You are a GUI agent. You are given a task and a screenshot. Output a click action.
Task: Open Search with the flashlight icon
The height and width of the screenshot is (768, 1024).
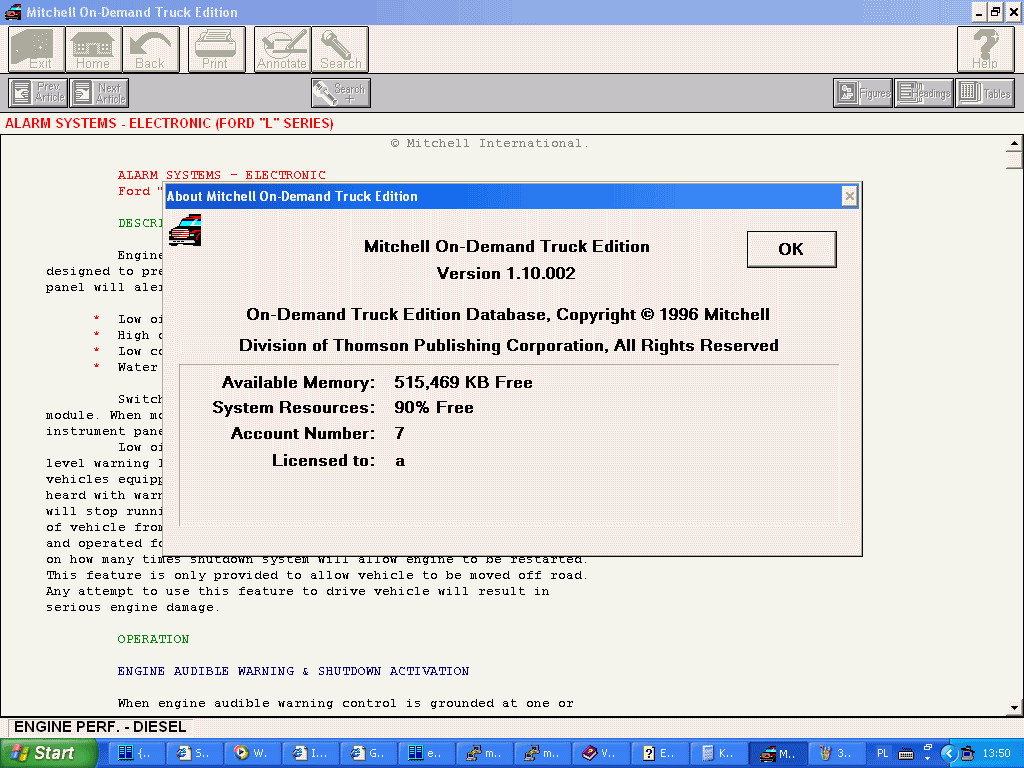(x=340, y=49)
